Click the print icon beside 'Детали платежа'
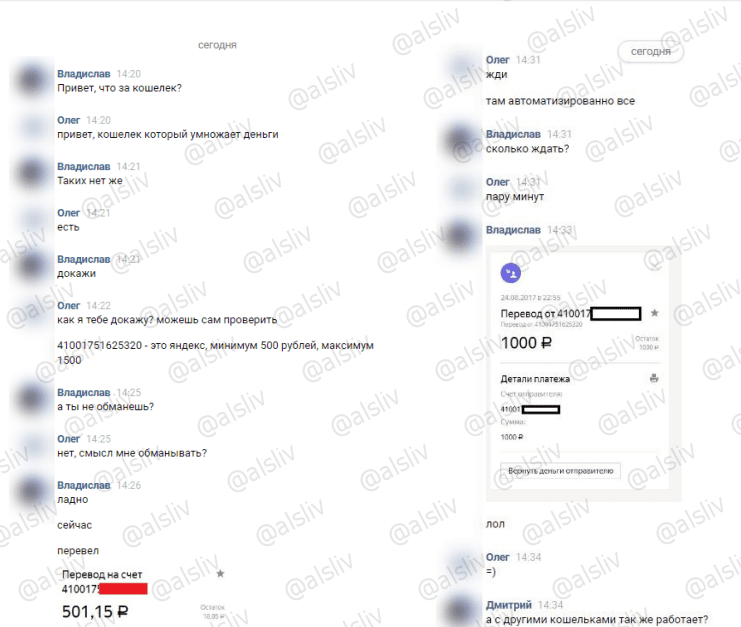 654,378
